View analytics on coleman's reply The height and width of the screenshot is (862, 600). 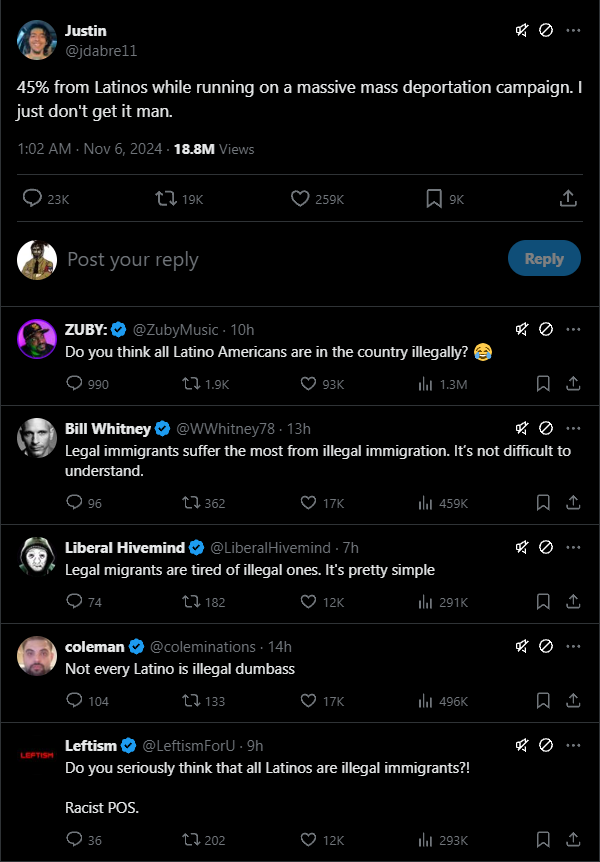(x=424, y=701)
